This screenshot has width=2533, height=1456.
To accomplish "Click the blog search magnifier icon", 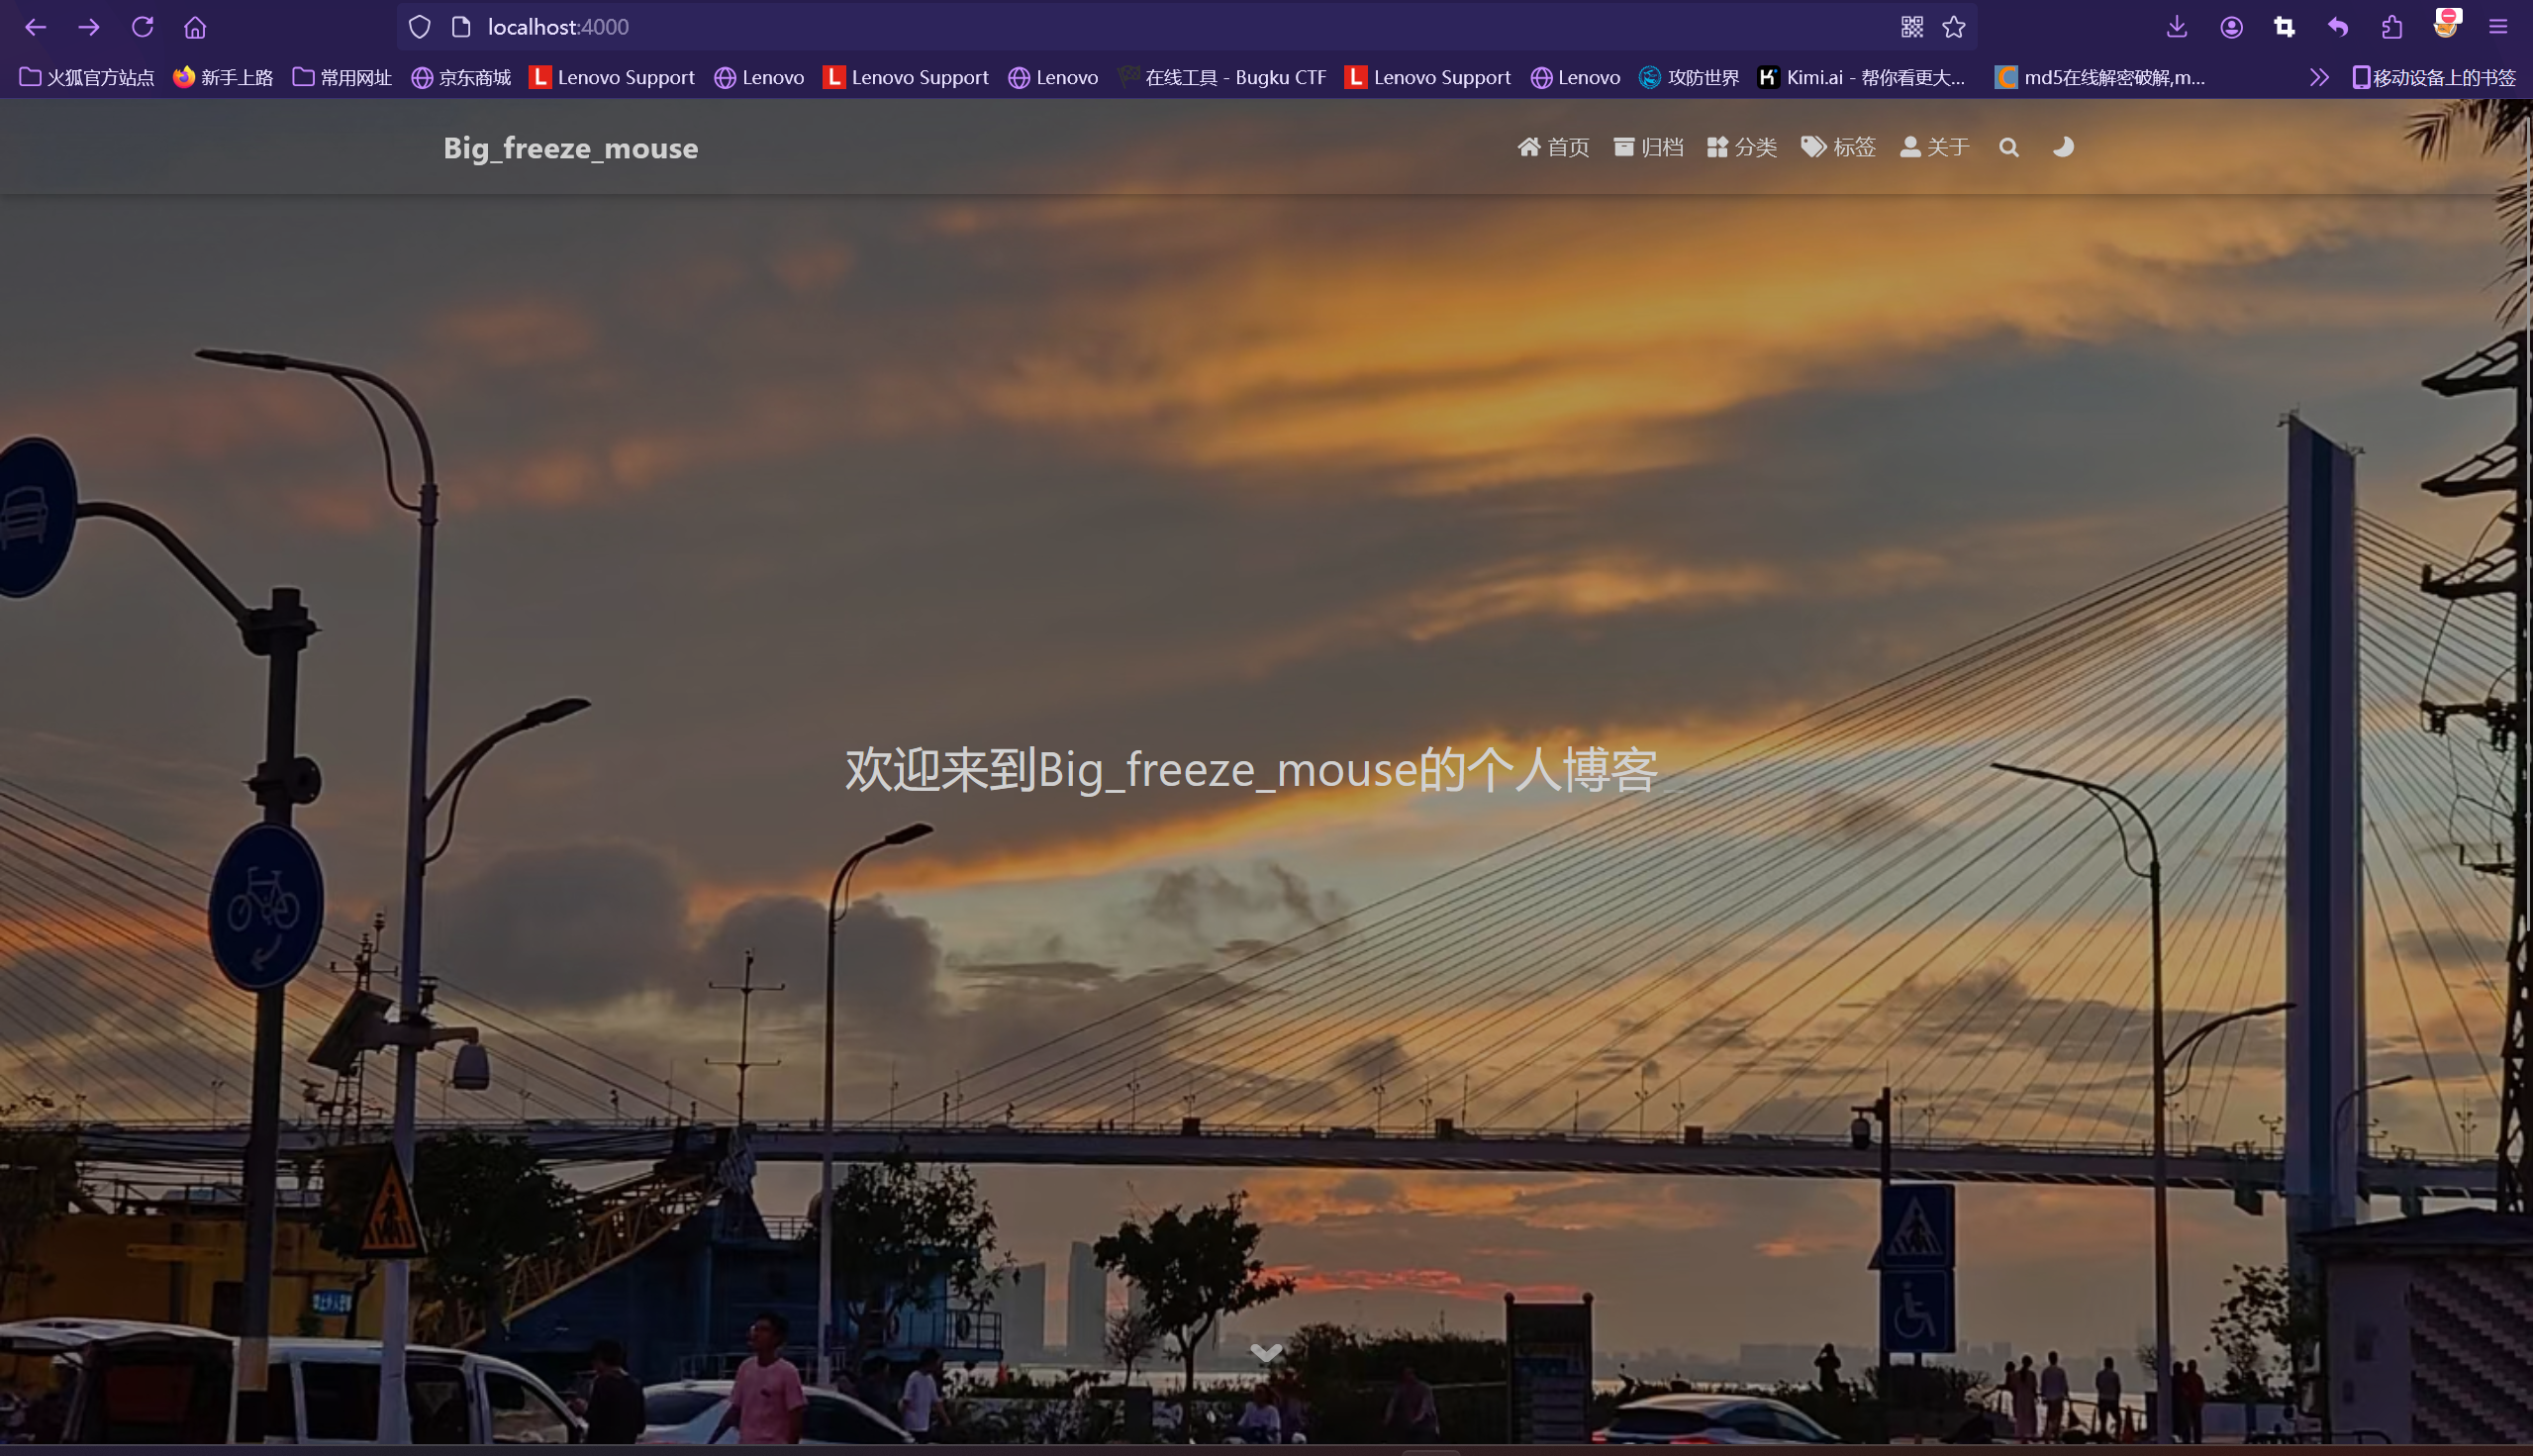I will click(2008, 148).
